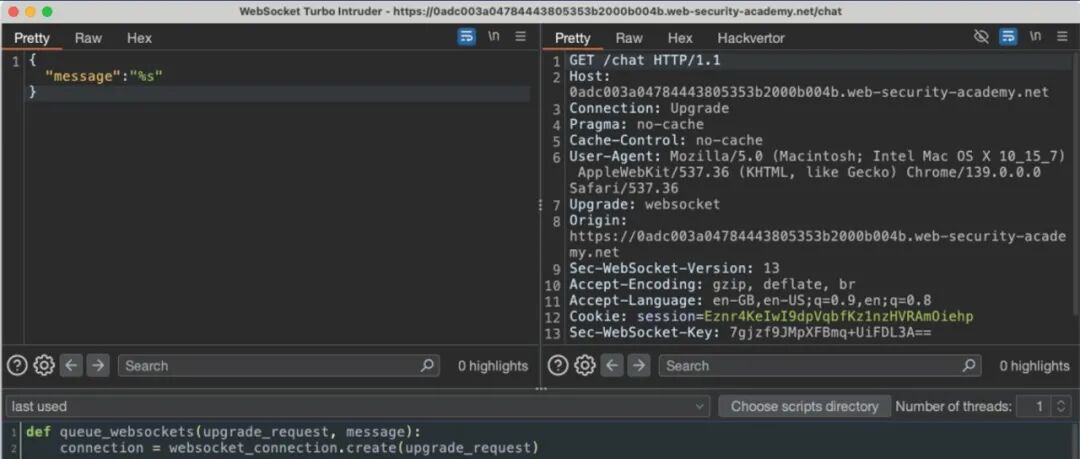Open search settings gear under left editor
1080x459 pixels.
(x=44, y=365)
